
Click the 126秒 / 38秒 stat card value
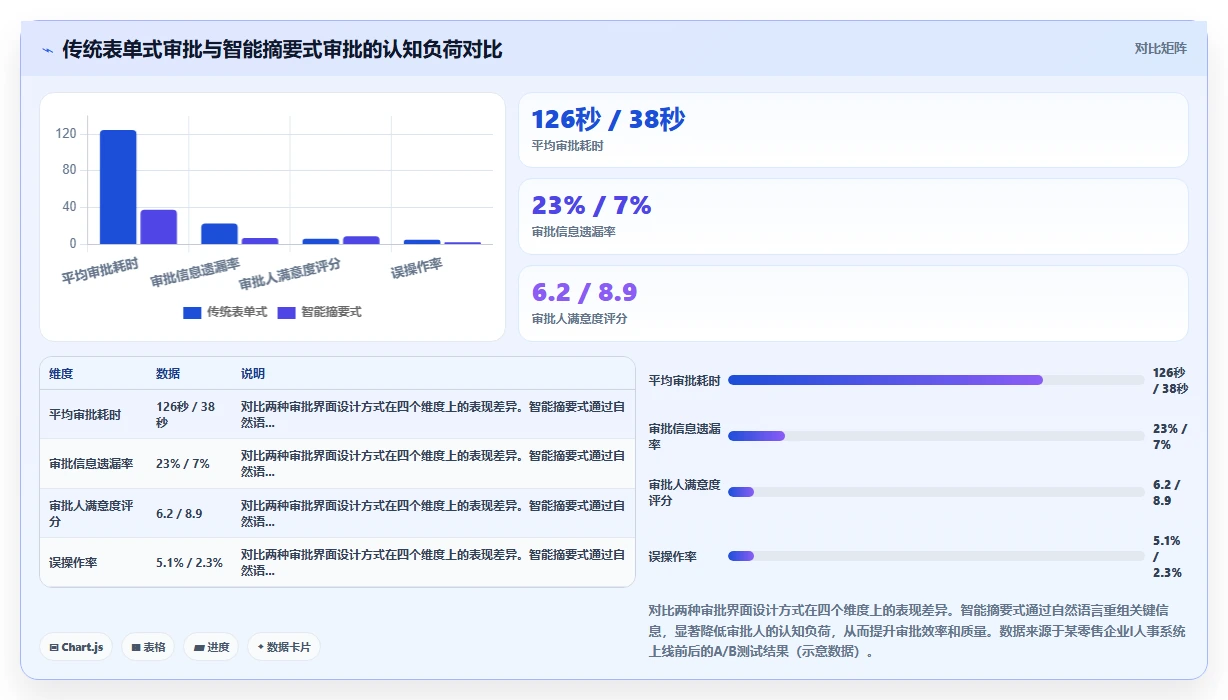(x=608, y=119)
